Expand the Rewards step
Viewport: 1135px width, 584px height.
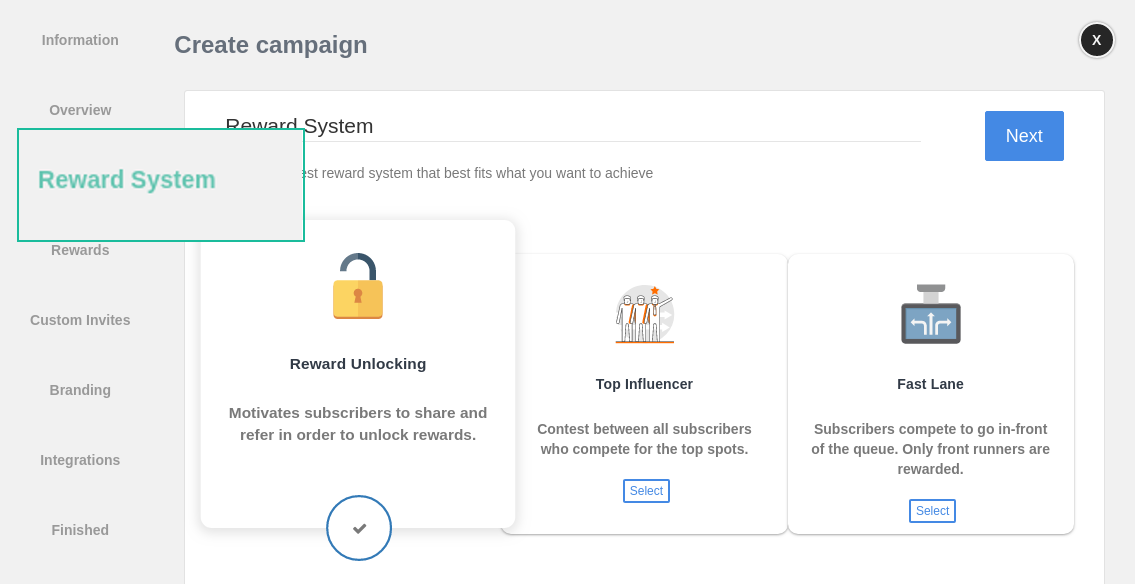(80, 250)
